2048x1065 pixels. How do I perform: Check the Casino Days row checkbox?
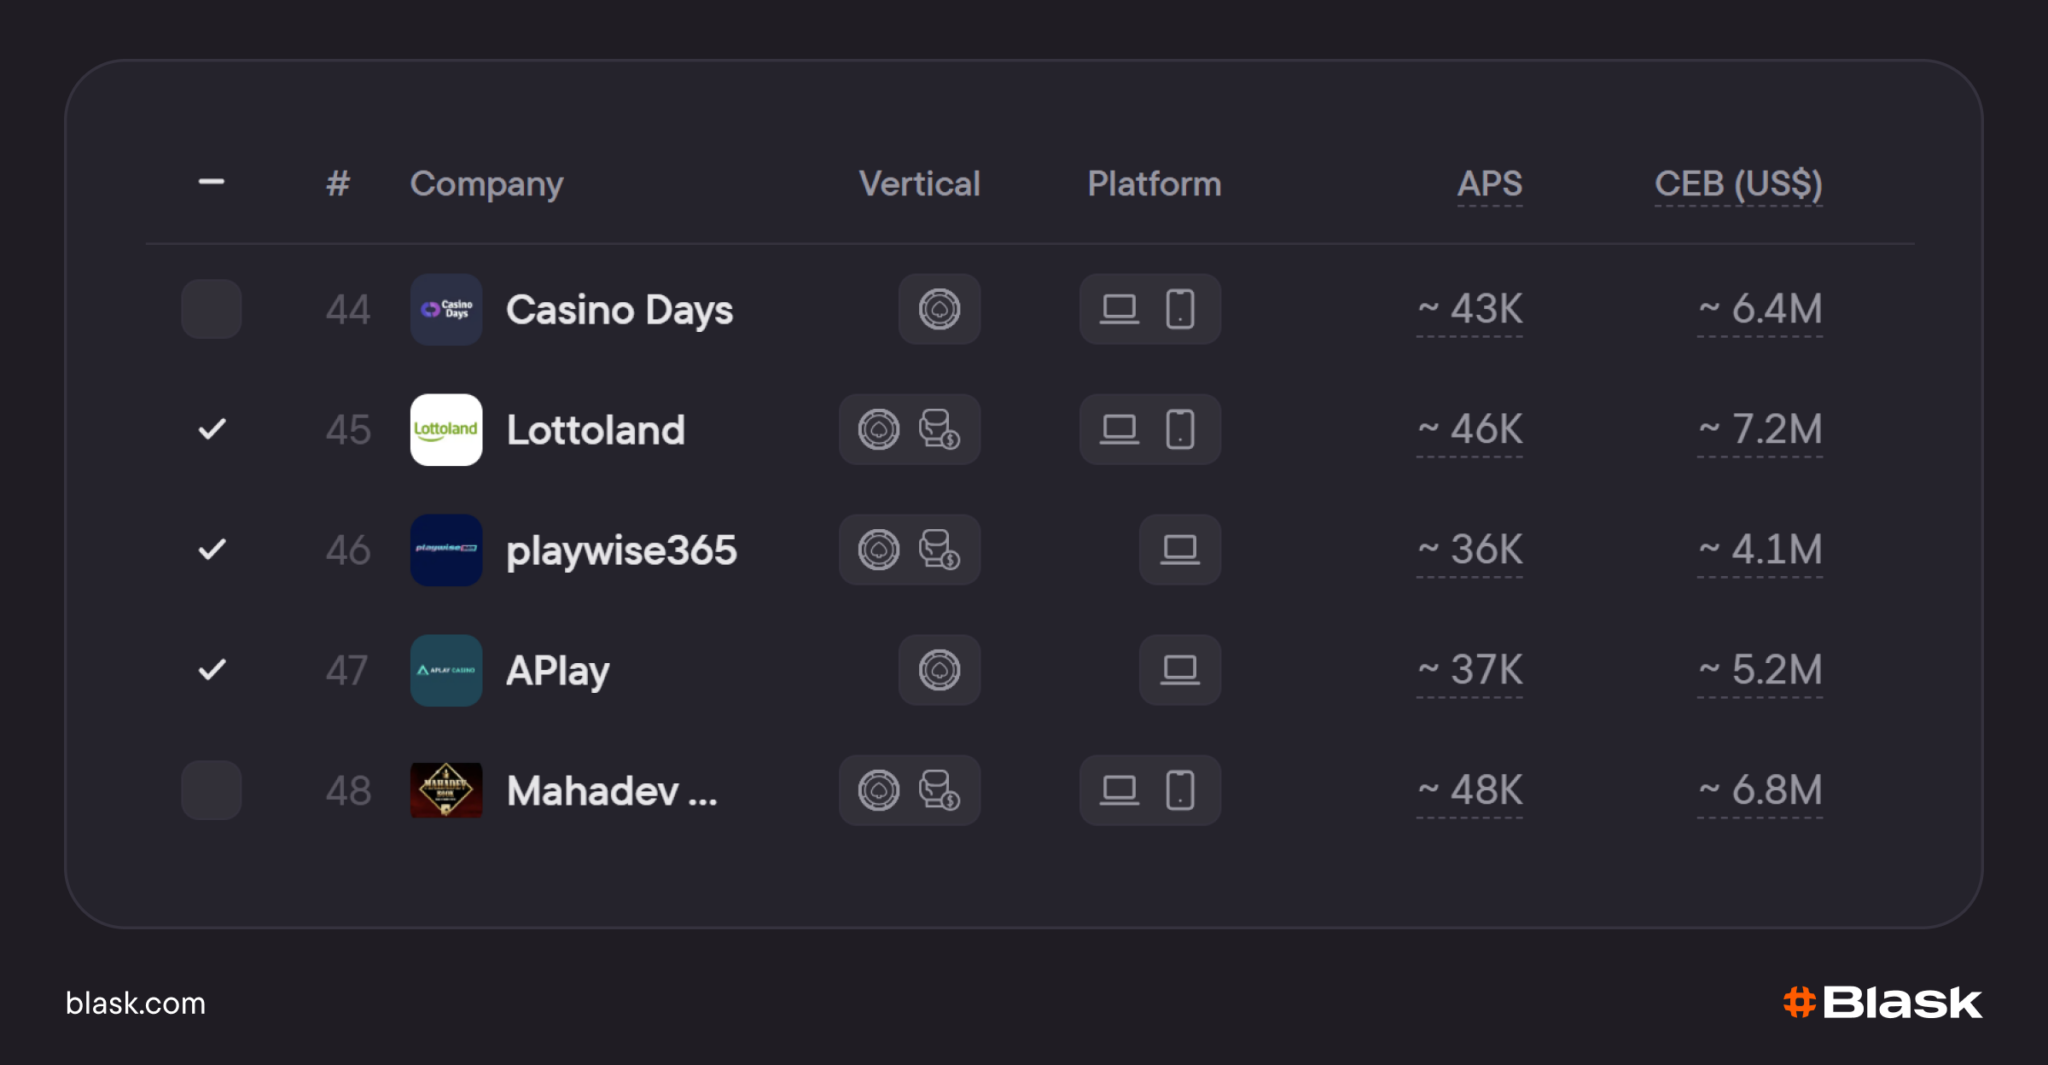pyautogui.click(x=211, y=309)
